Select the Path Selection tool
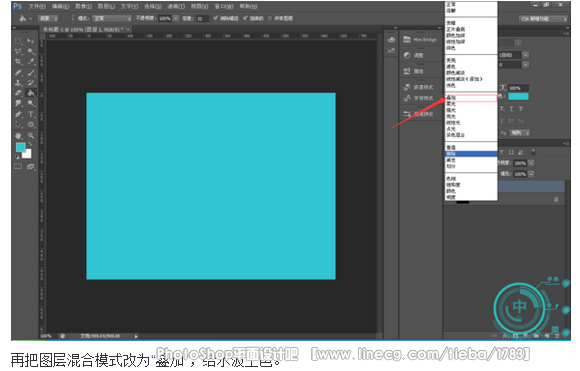This screenshot has width=580, height=371. (x=18, y=125)
